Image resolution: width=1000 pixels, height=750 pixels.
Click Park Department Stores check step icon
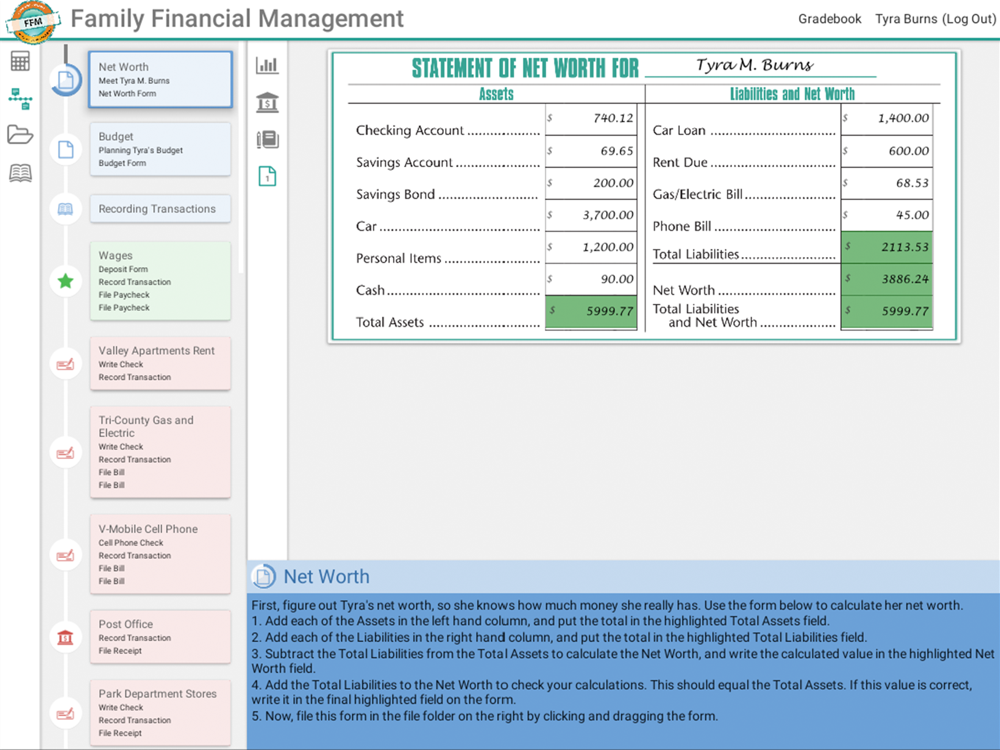[x=66, y=713]
